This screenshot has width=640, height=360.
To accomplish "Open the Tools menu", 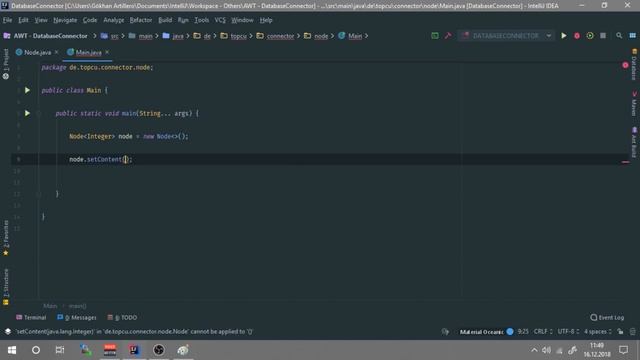I will pyautogui.click(x=202, y=20).
